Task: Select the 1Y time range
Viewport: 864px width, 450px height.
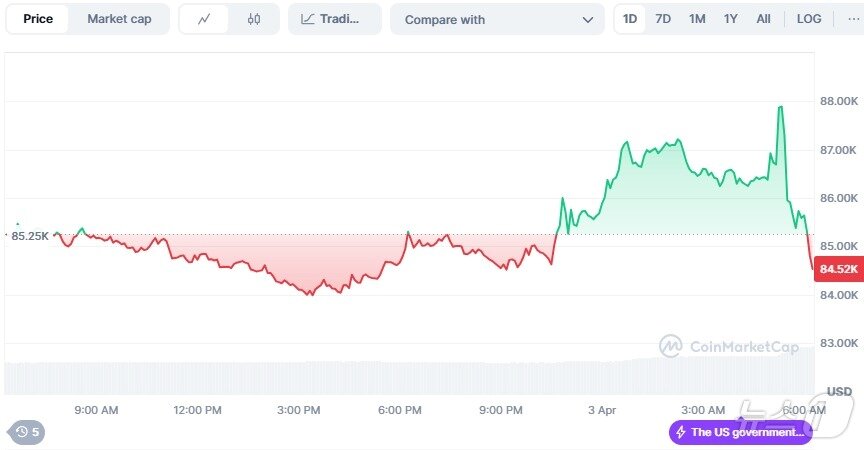Action: click(x=731, y=19)
